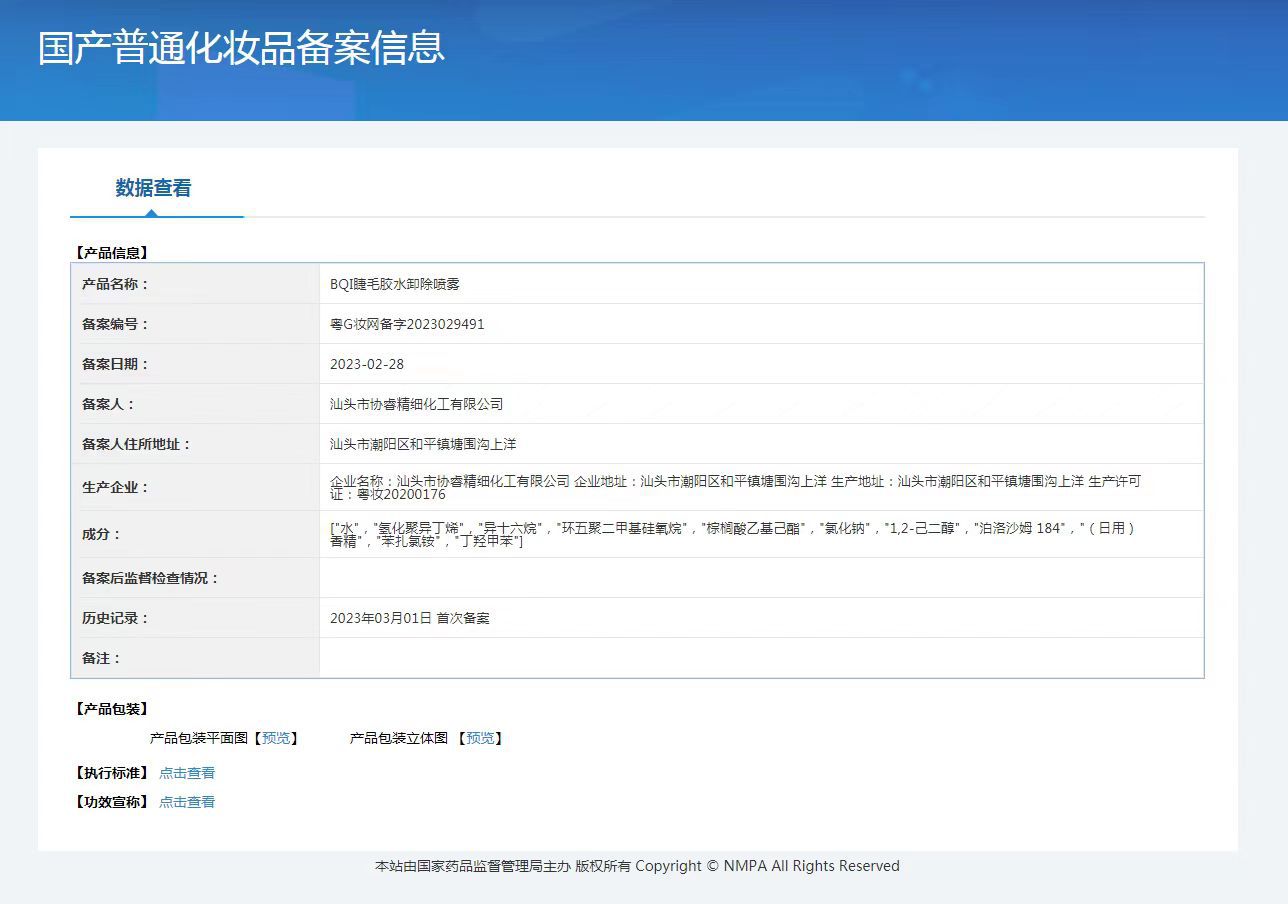The image size is (1288, 904).
Task: Open the 数据查看 tab
Action: click(153, 188)
